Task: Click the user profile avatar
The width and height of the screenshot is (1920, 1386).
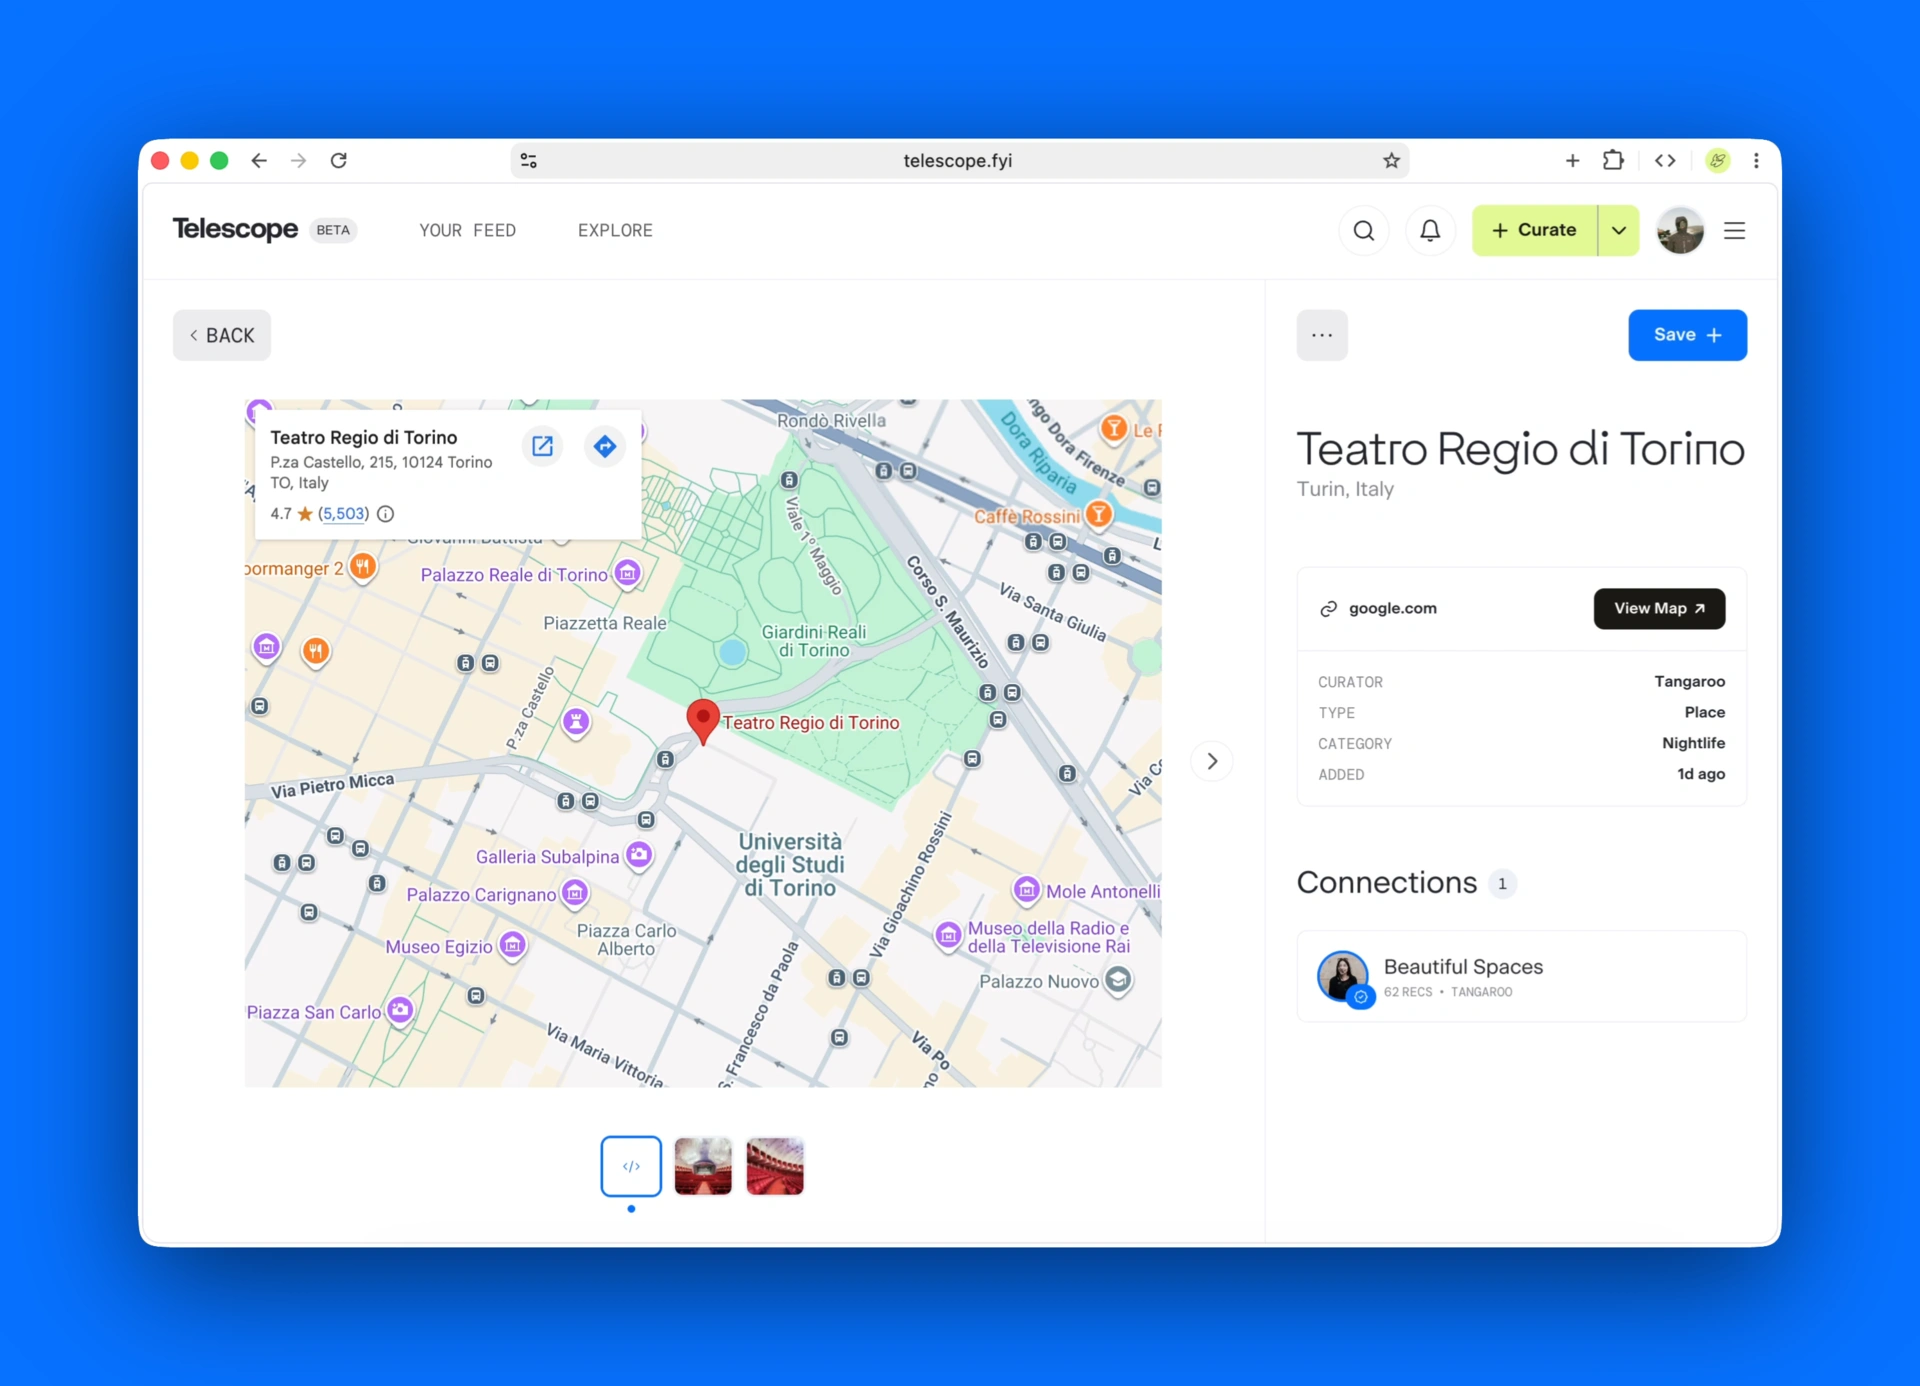Action: (x=1680, y=231)
